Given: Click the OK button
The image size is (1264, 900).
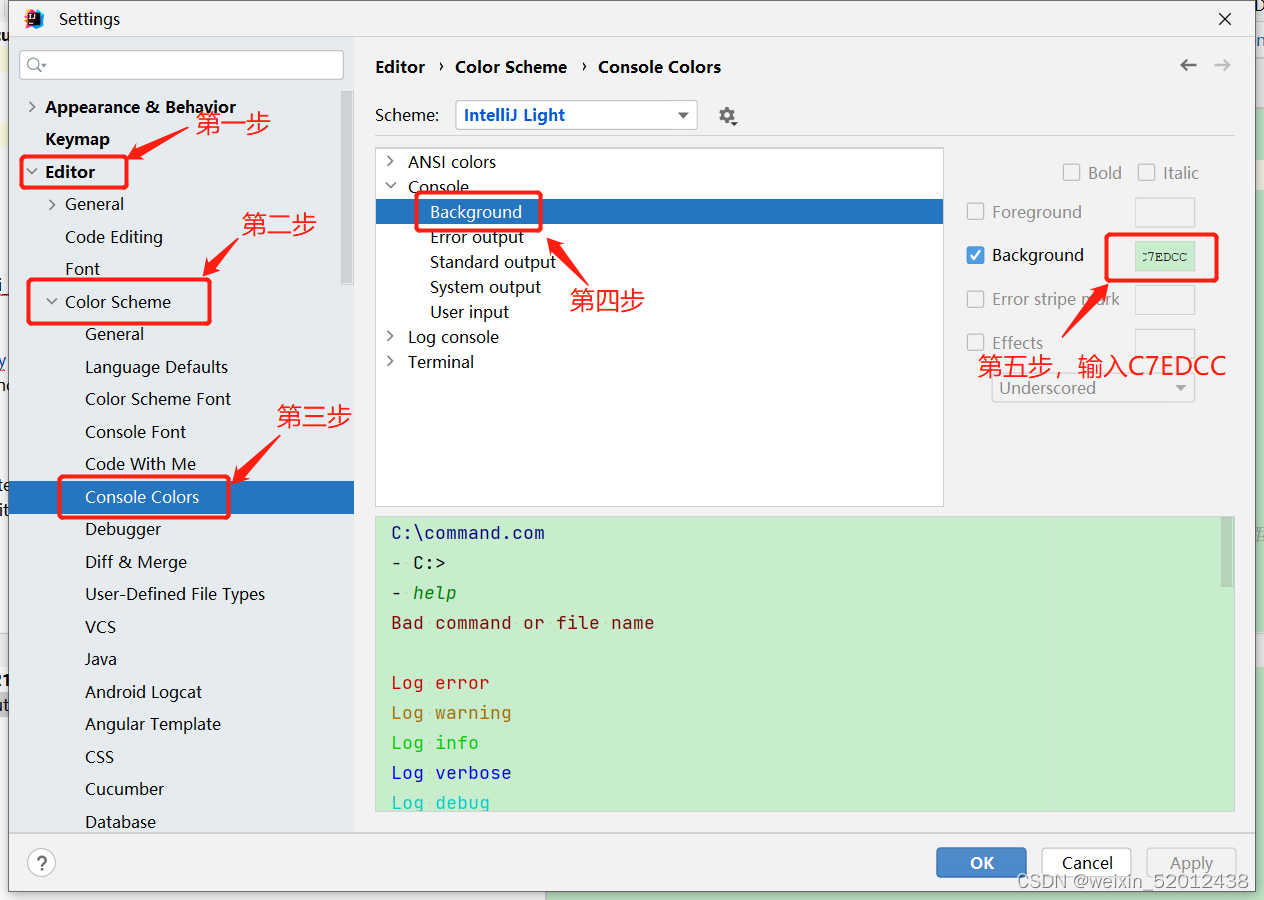Looking at the screenshot, I should coord(981,863).
